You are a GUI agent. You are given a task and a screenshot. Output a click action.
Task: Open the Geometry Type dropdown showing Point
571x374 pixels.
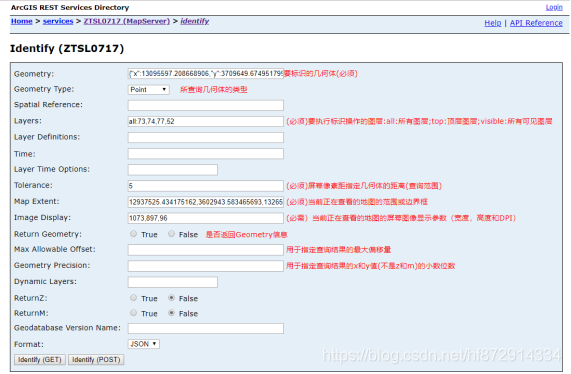tap(149, 90)
